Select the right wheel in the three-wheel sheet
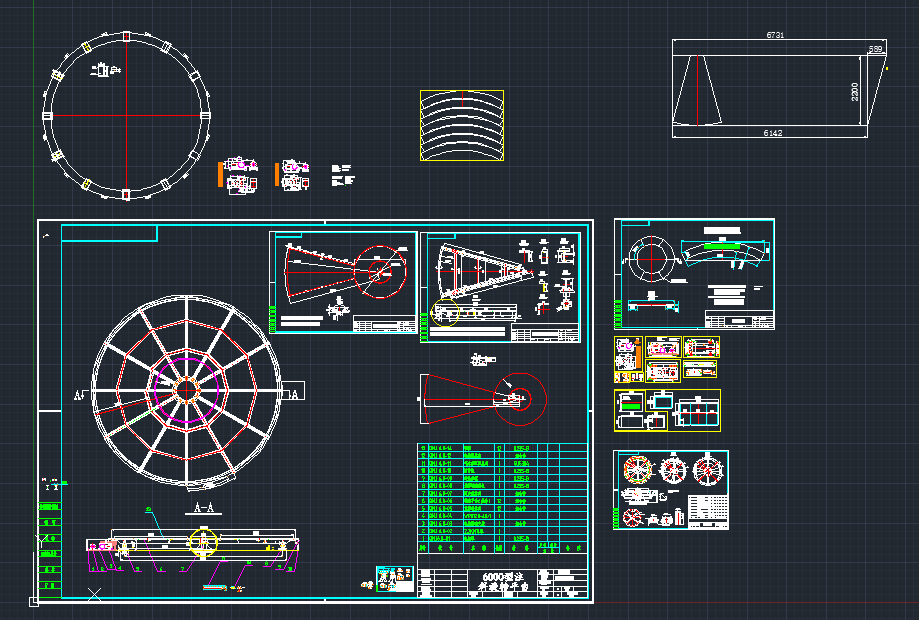Viewport: 919px width, 620px height. [709, 469]
